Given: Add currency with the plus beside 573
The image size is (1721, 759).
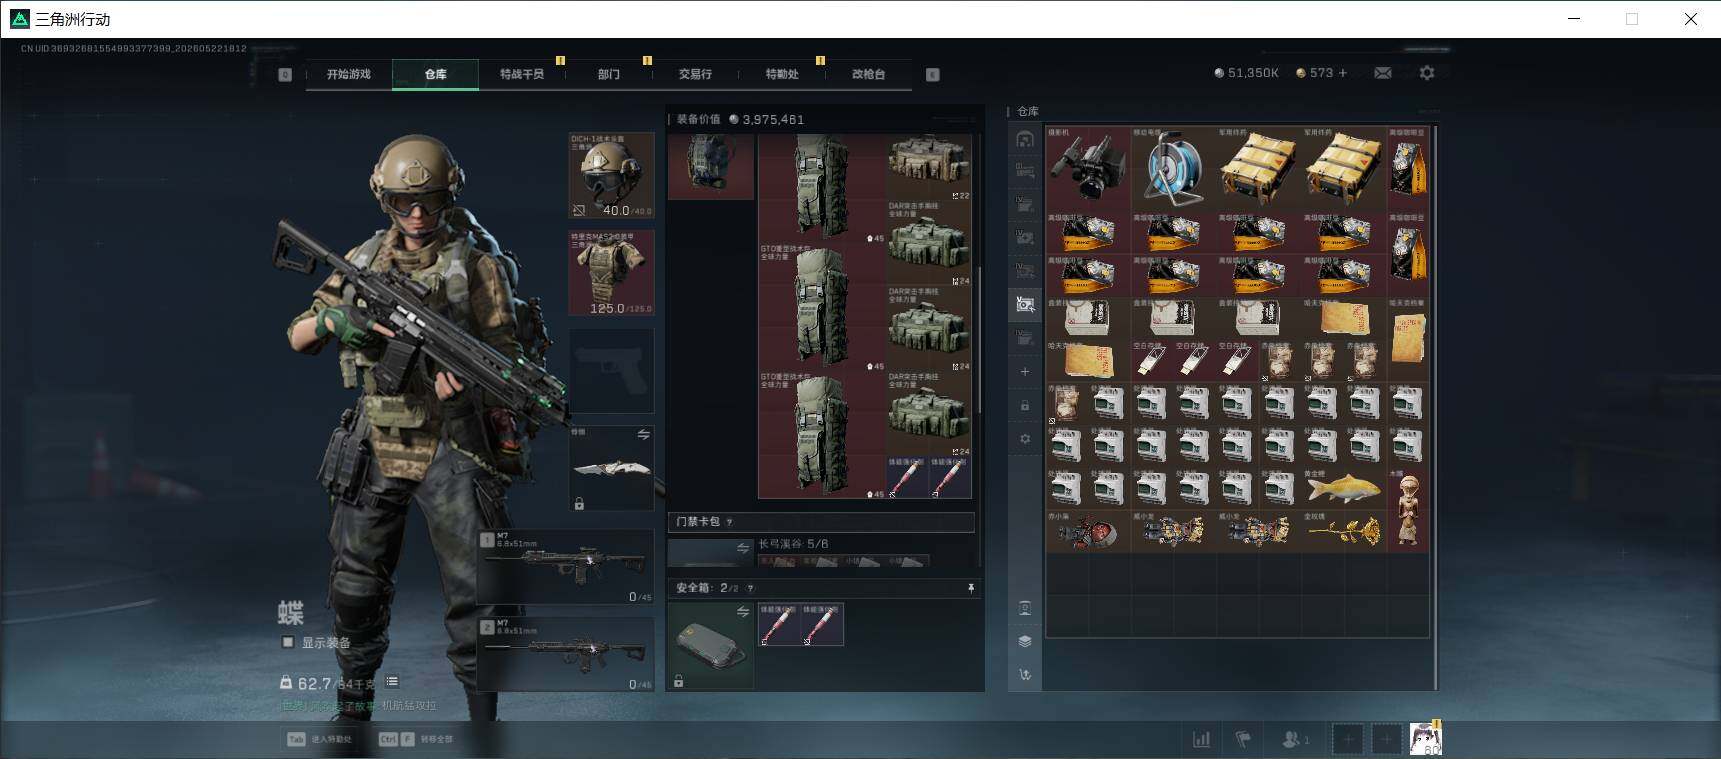Looking at the screenshot, I should click(1342, 73).
